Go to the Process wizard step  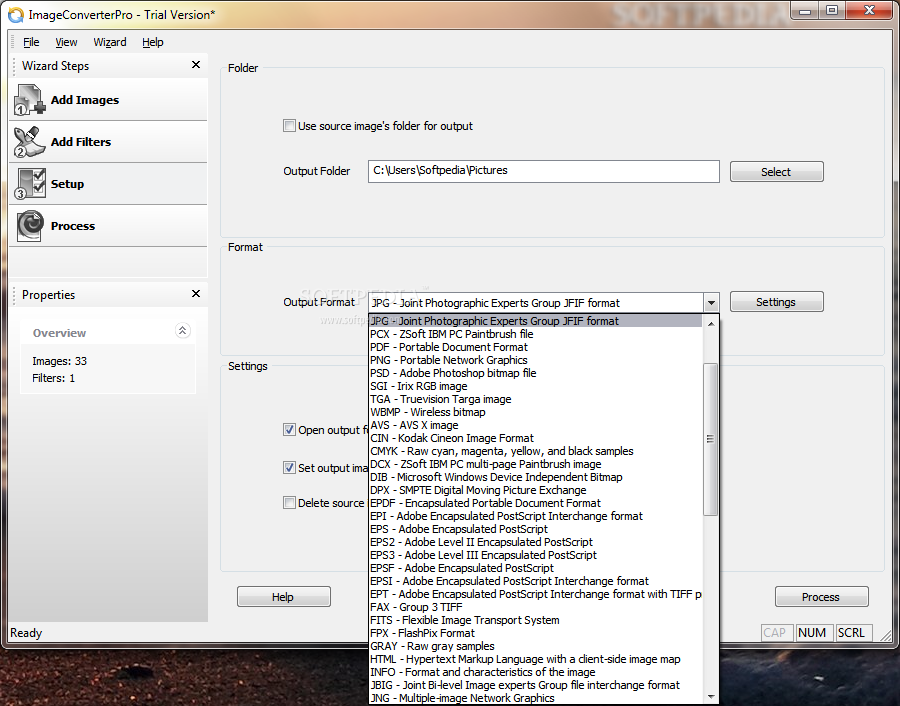point(108,226)
